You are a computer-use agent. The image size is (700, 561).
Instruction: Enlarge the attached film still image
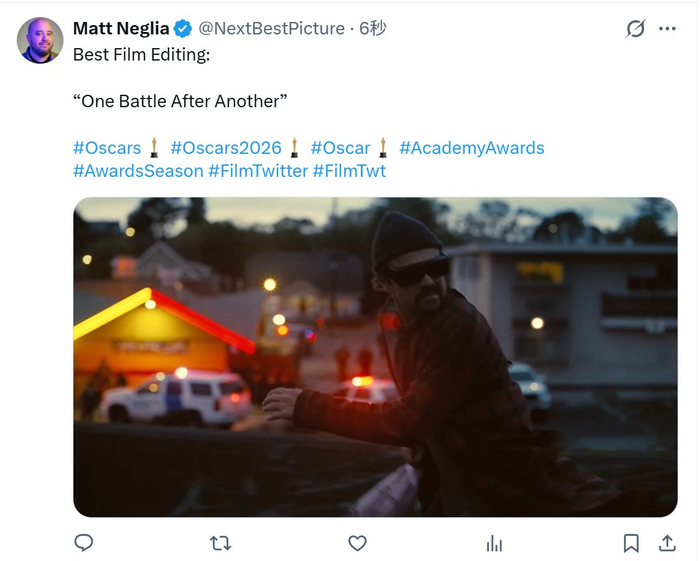tap(375, 357)
